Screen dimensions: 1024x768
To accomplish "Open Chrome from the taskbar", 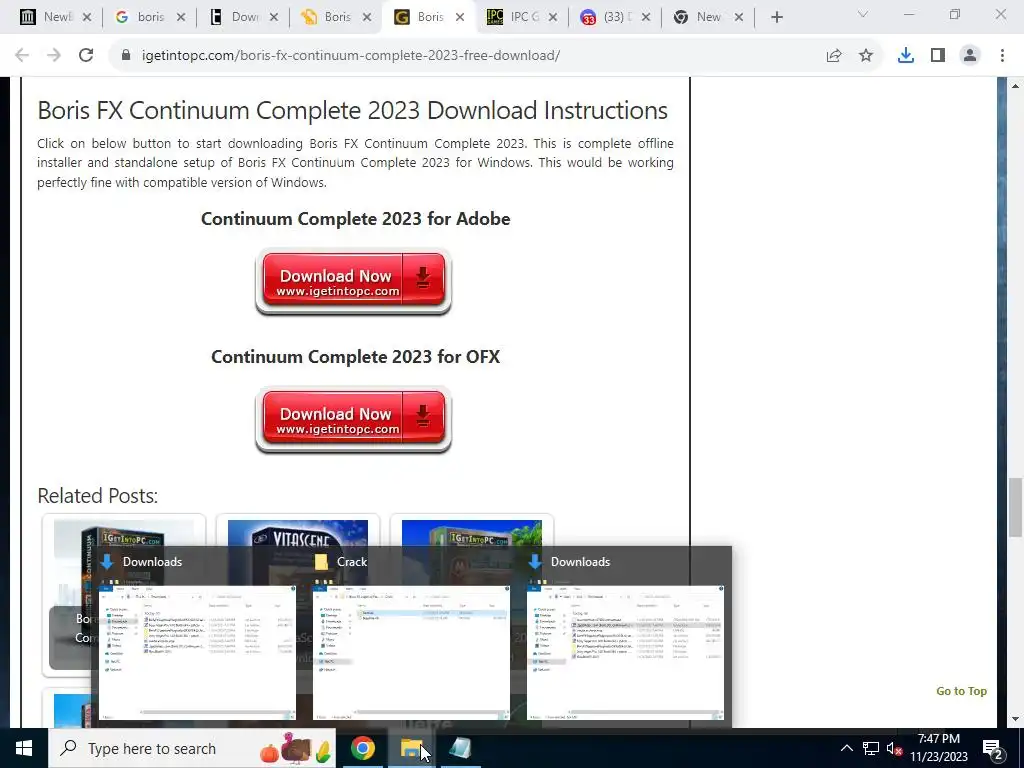I will [362, 748].
